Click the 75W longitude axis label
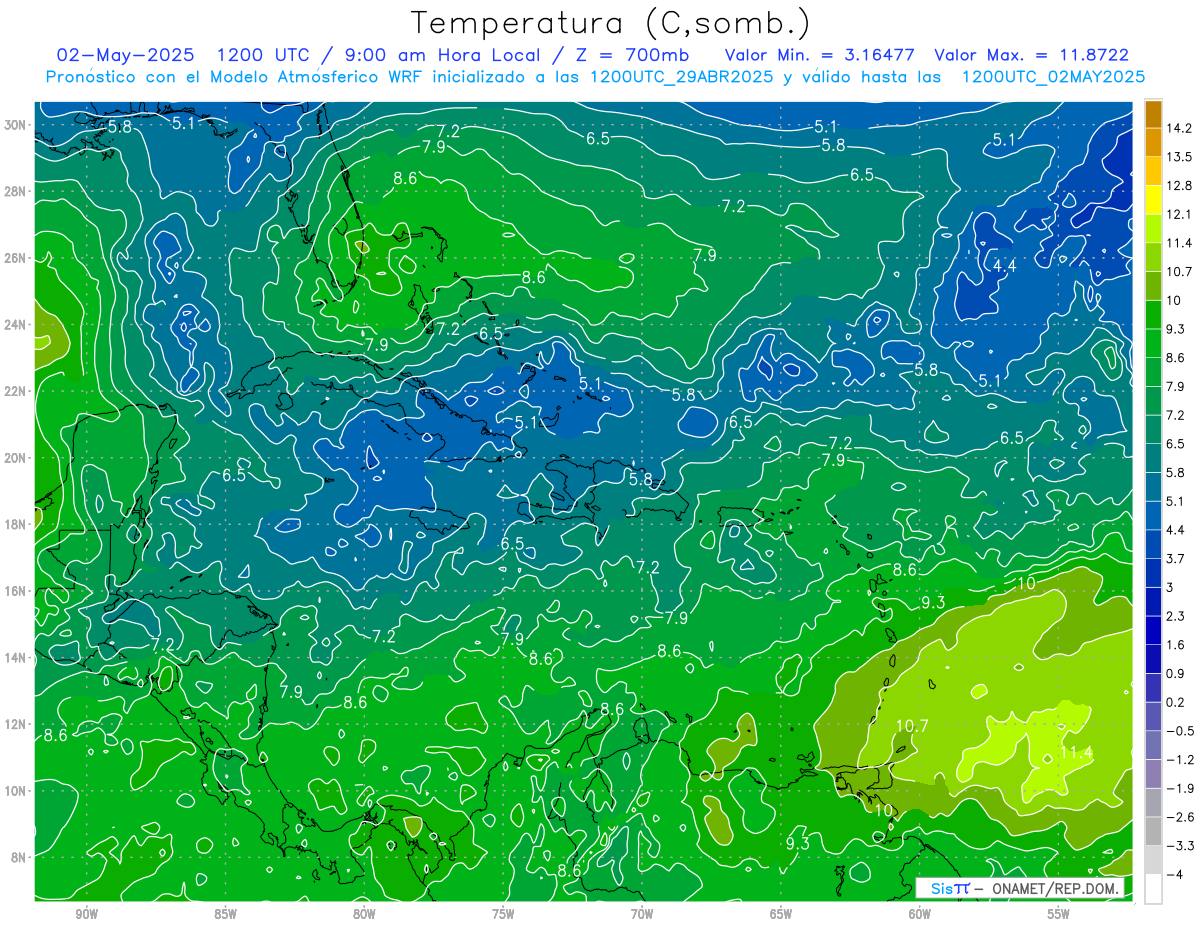1200x927 pixels. (x=503, y=914)
